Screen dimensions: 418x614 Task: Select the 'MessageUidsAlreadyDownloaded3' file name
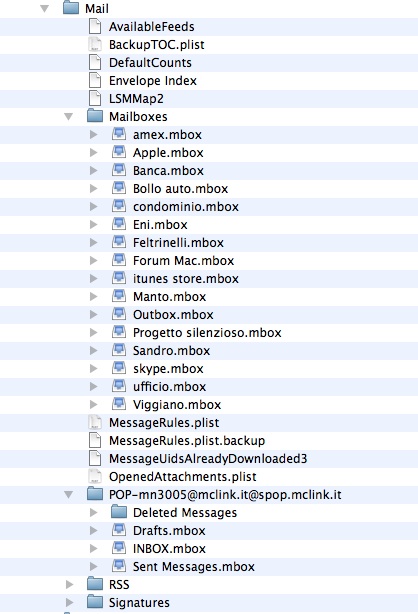[x=208, y=459]
